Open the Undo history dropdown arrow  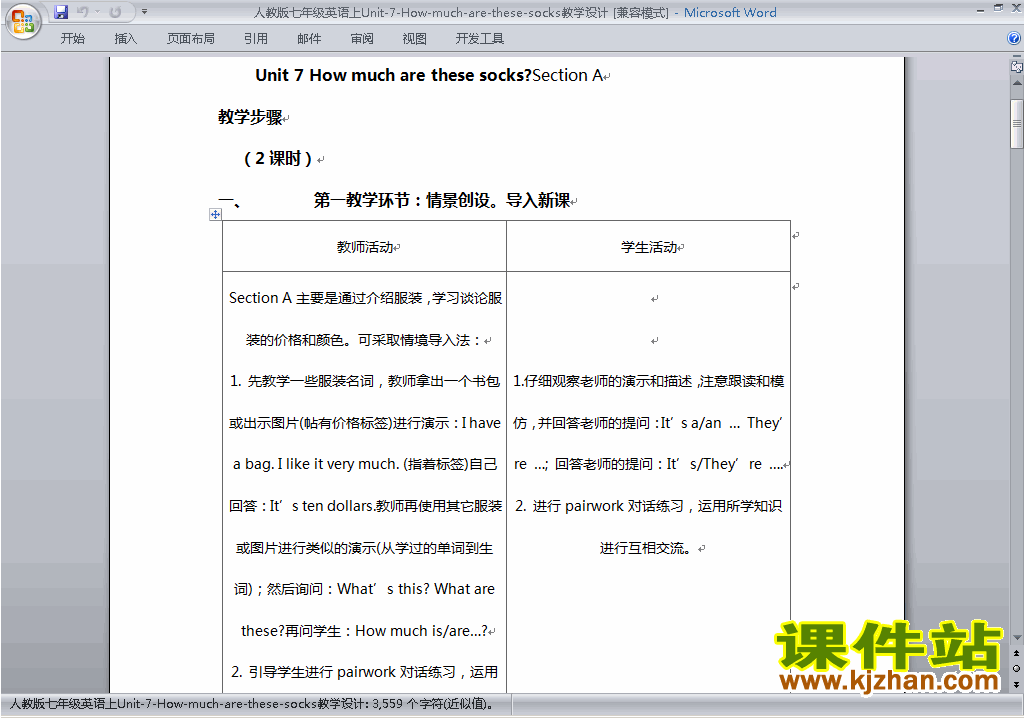tap(97, 12)
